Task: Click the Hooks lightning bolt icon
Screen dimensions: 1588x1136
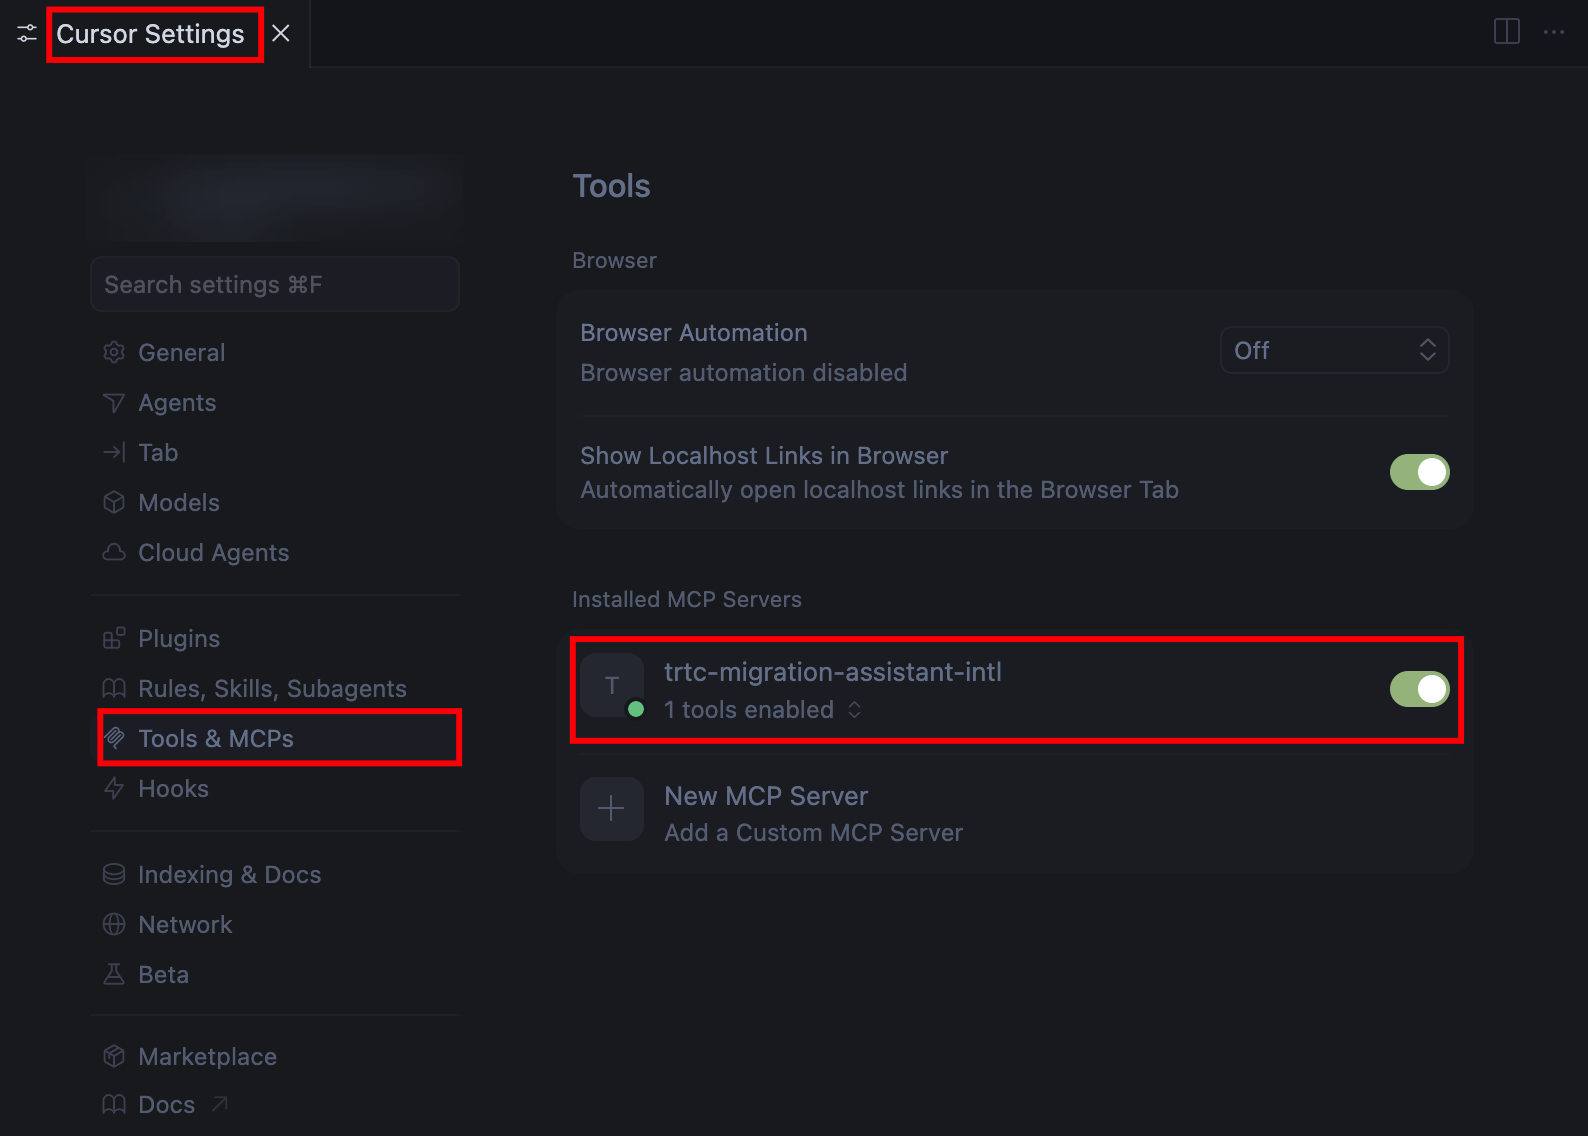Action: tap(114, 788)
